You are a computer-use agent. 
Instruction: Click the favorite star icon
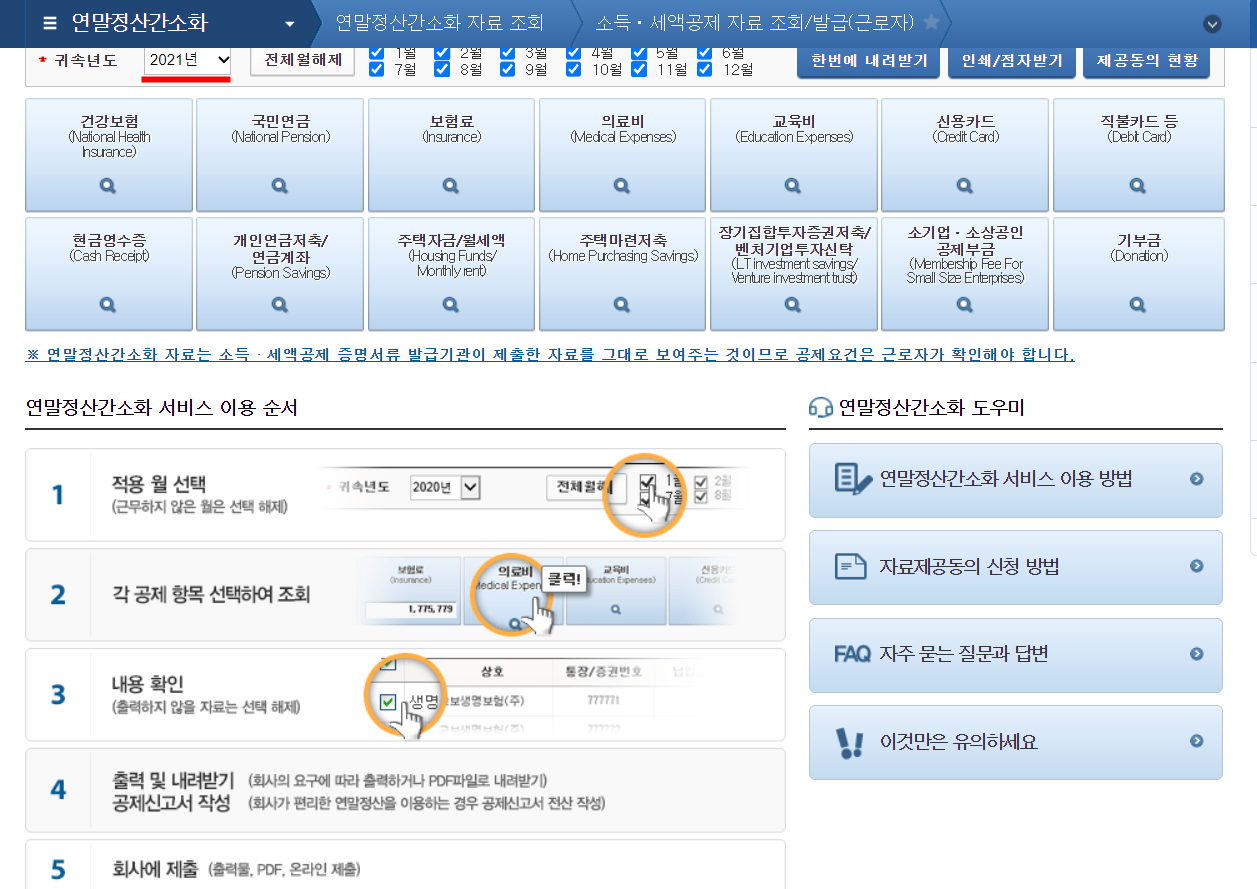[x=930, y=22]
